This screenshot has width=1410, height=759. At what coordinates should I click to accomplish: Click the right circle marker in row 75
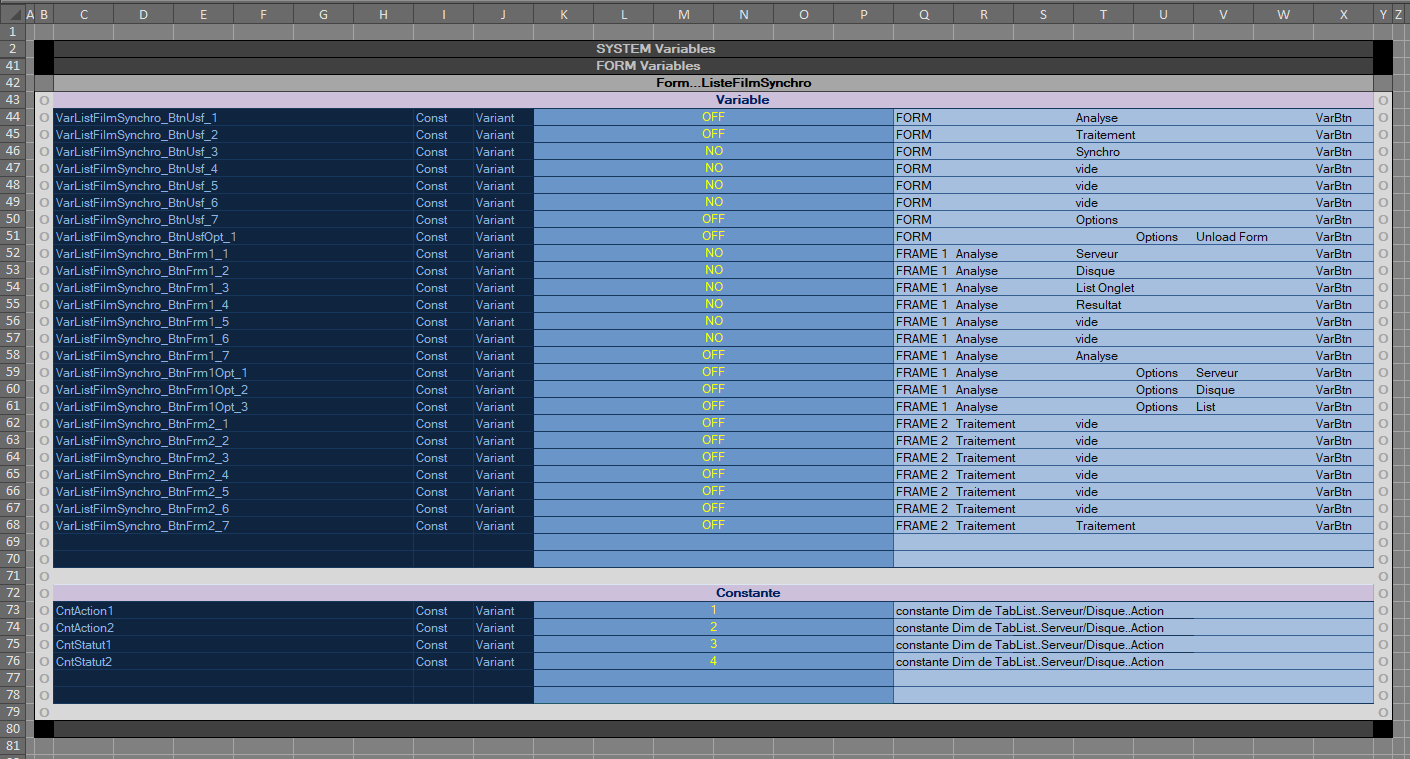1383,645
